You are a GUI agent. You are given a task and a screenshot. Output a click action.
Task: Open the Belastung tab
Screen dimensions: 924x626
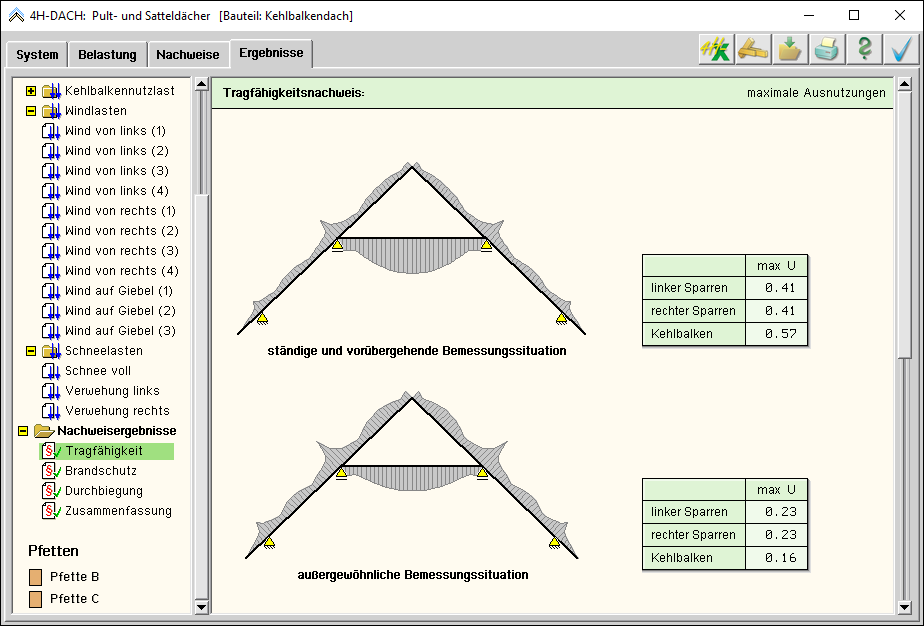coord(108,55)
